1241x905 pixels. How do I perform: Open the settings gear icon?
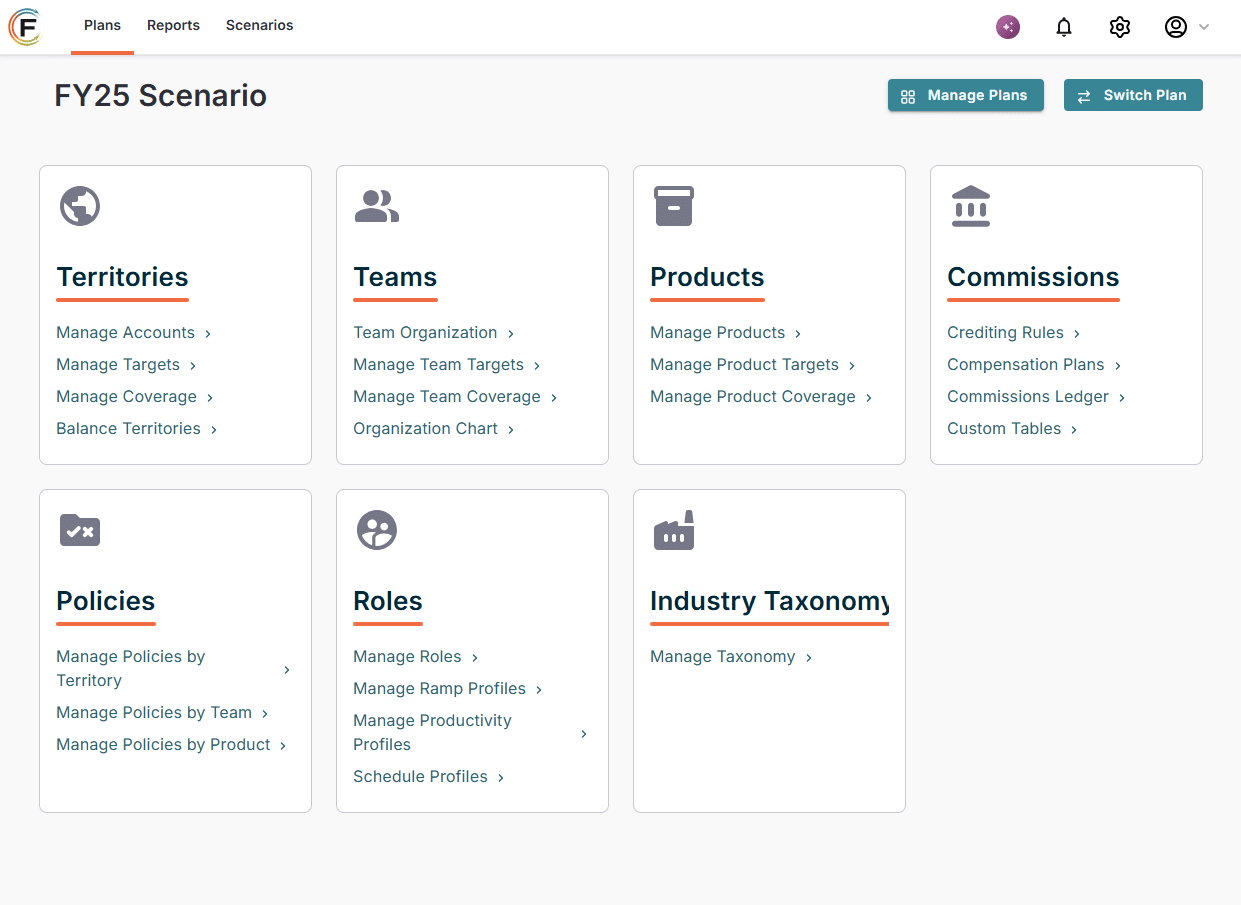tap(1120, 27)
